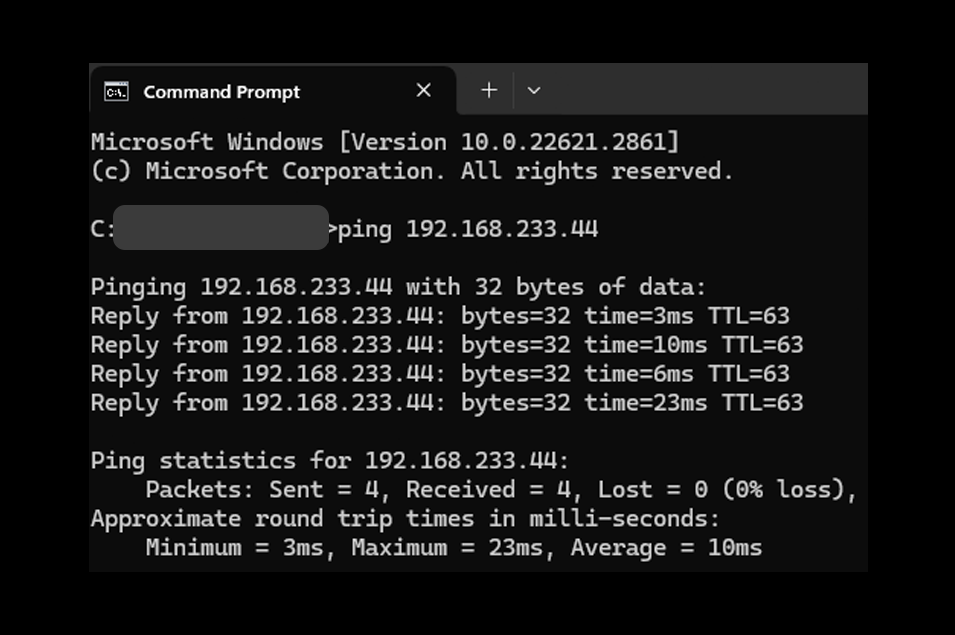Screen dimensions: 955x635
Task: Open a new tab with plus button
Action: [x=489, y=90]
